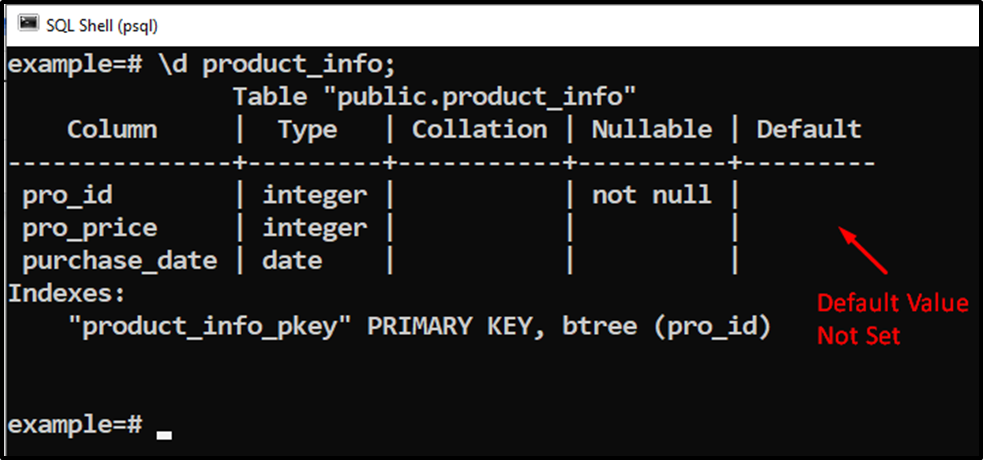Select the Type header text
The image size is (983, 460).
(x=308, y=130)
